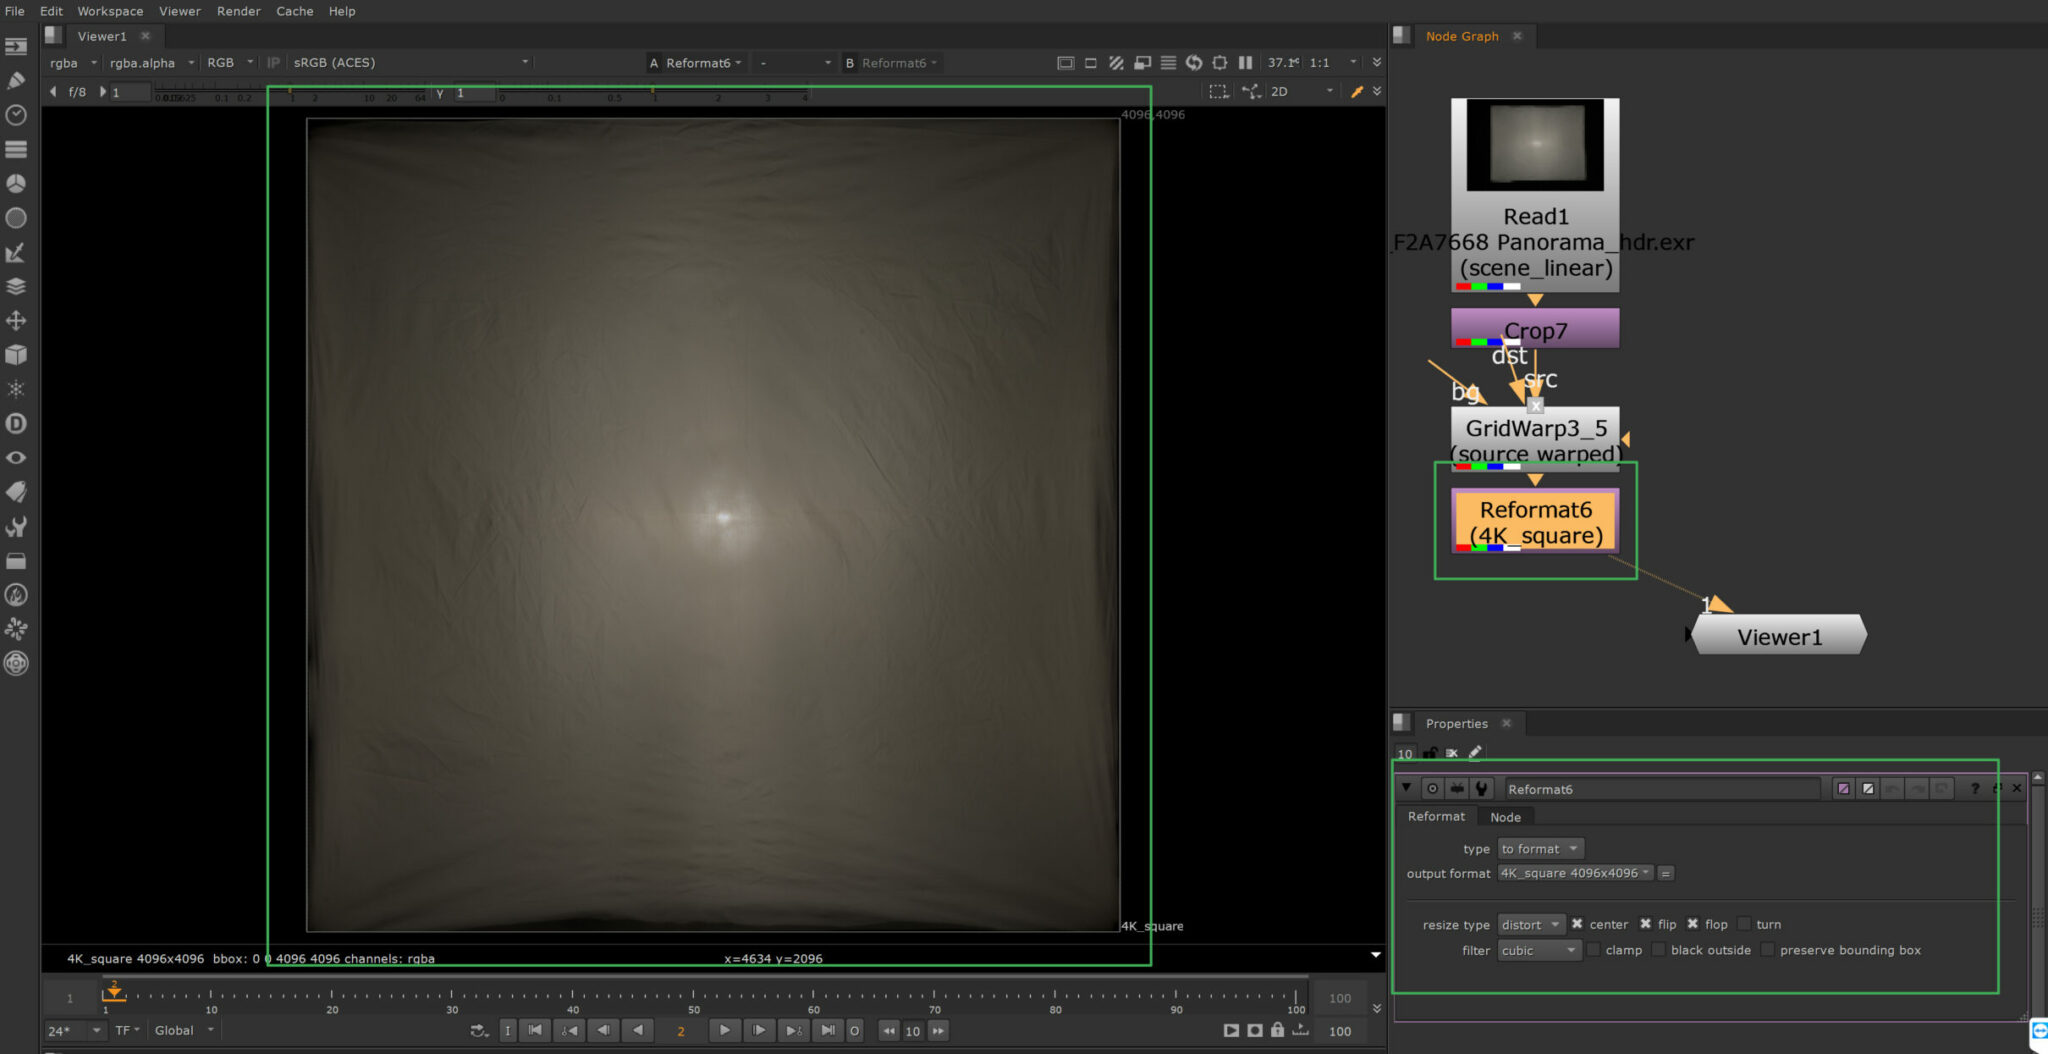Open the Time tools menu (clock icon)
The image size is (2048, 1054).
pyautogui.click(x=16, y=115)
